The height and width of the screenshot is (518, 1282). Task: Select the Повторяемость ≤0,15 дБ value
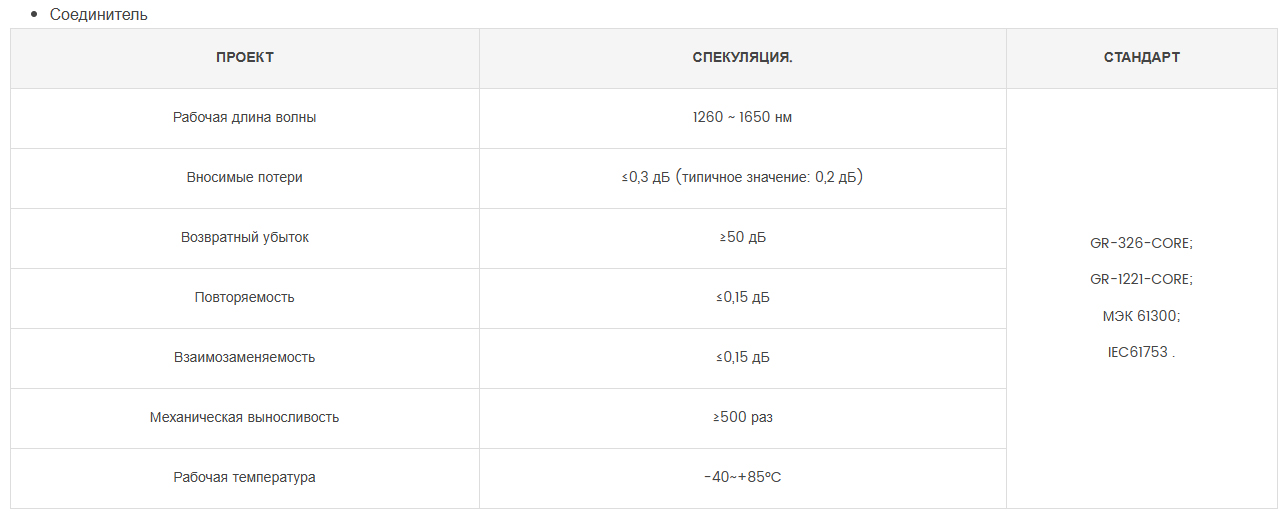[x=743, y=298]
